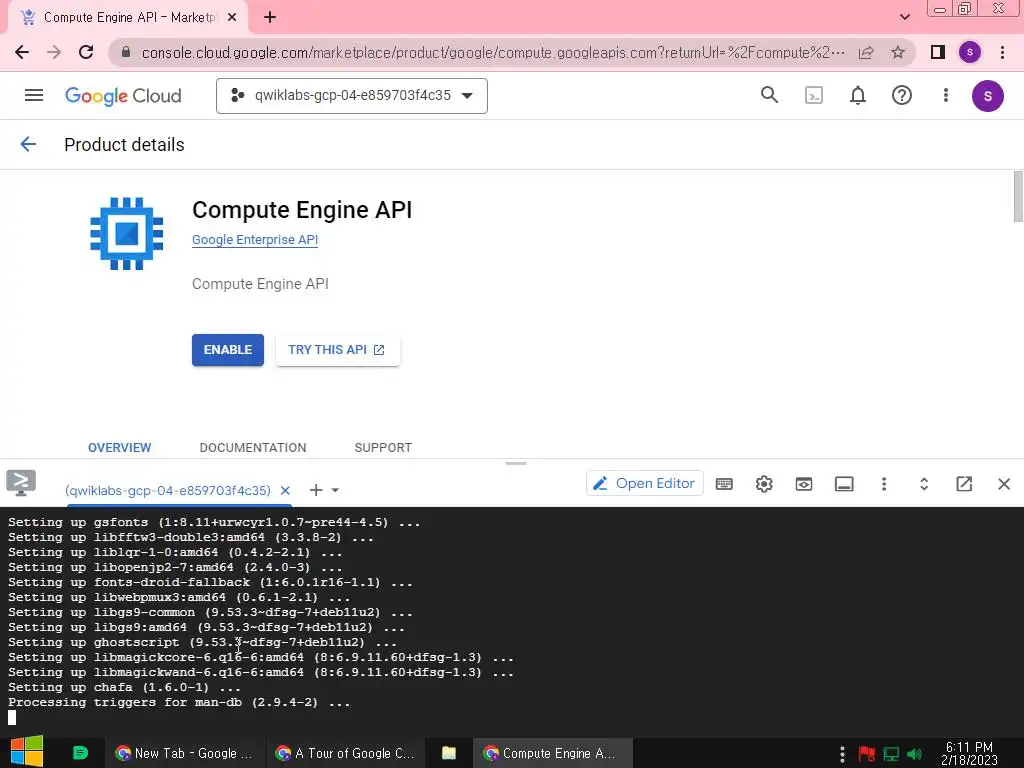Open the Chrome profile avatar

click(970, 52)
